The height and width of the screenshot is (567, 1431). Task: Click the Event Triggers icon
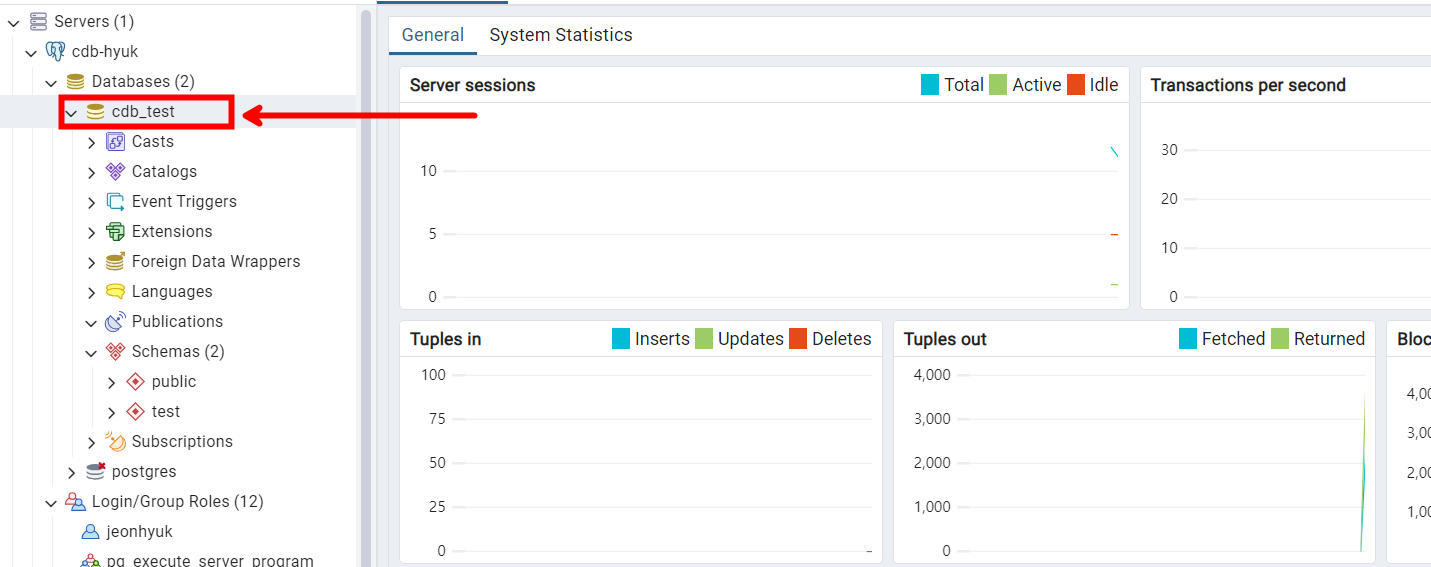pyautogui.click(x=115, y=202)
